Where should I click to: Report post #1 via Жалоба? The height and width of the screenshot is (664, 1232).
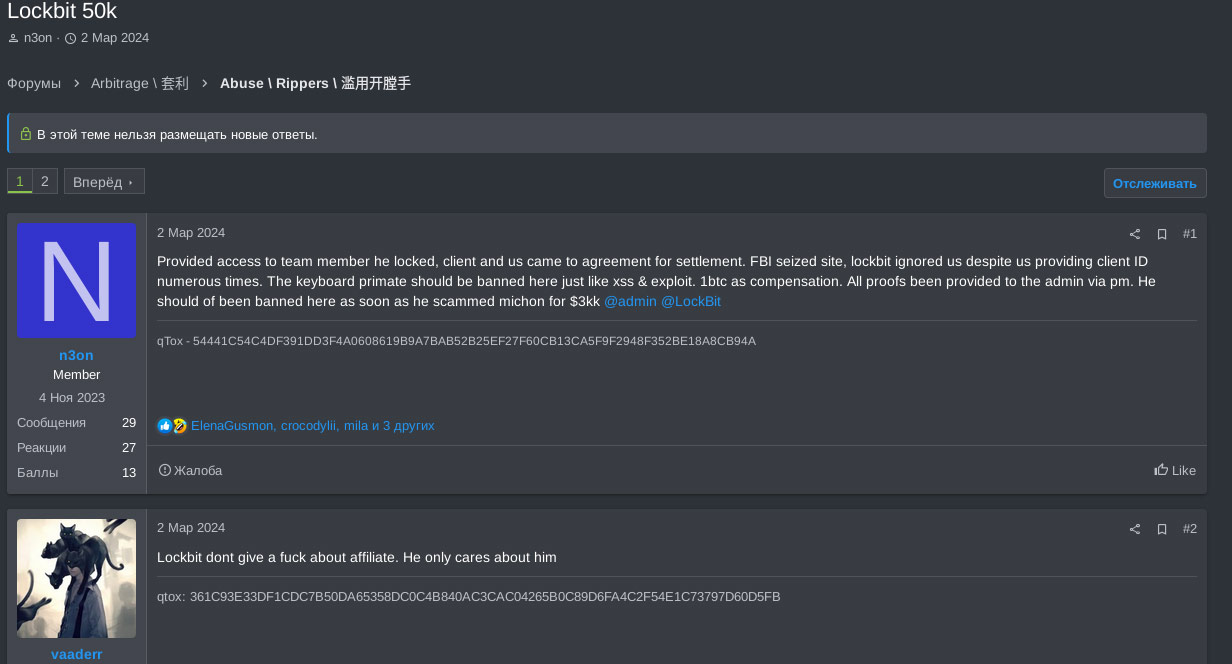point(191,470)
